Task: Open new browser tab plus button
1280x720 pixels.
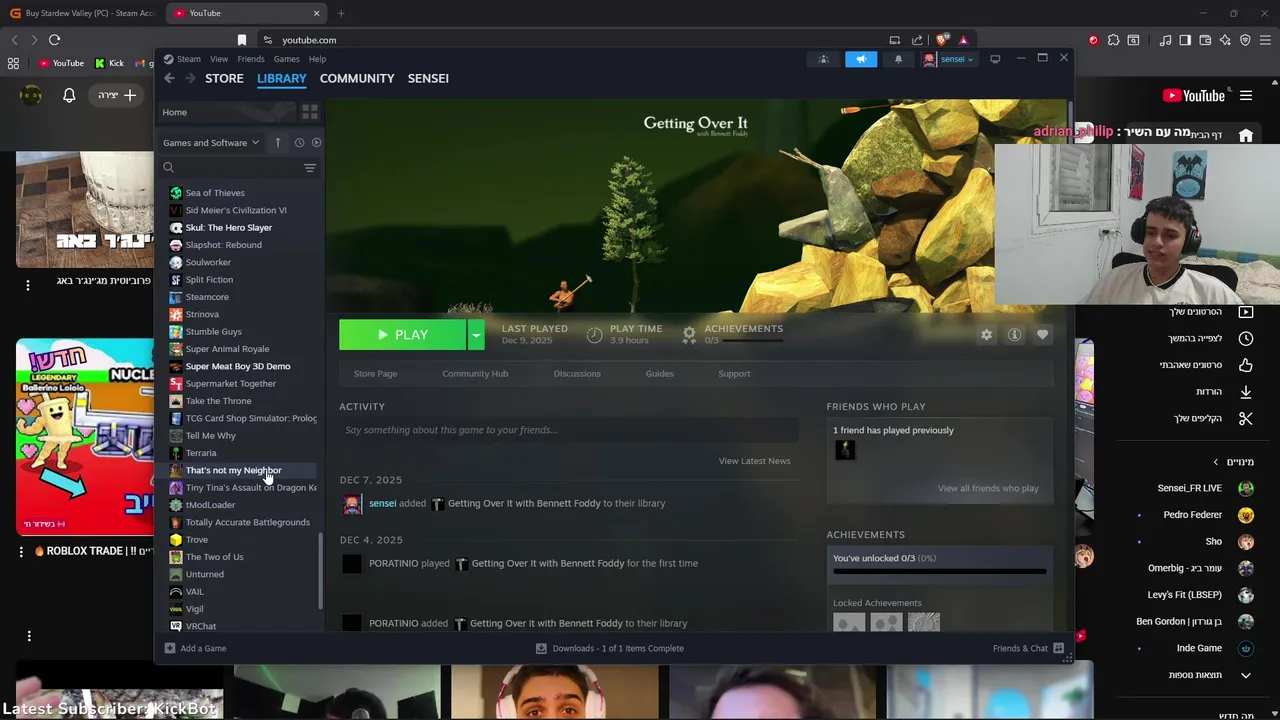Action: (x=341, y=13)
